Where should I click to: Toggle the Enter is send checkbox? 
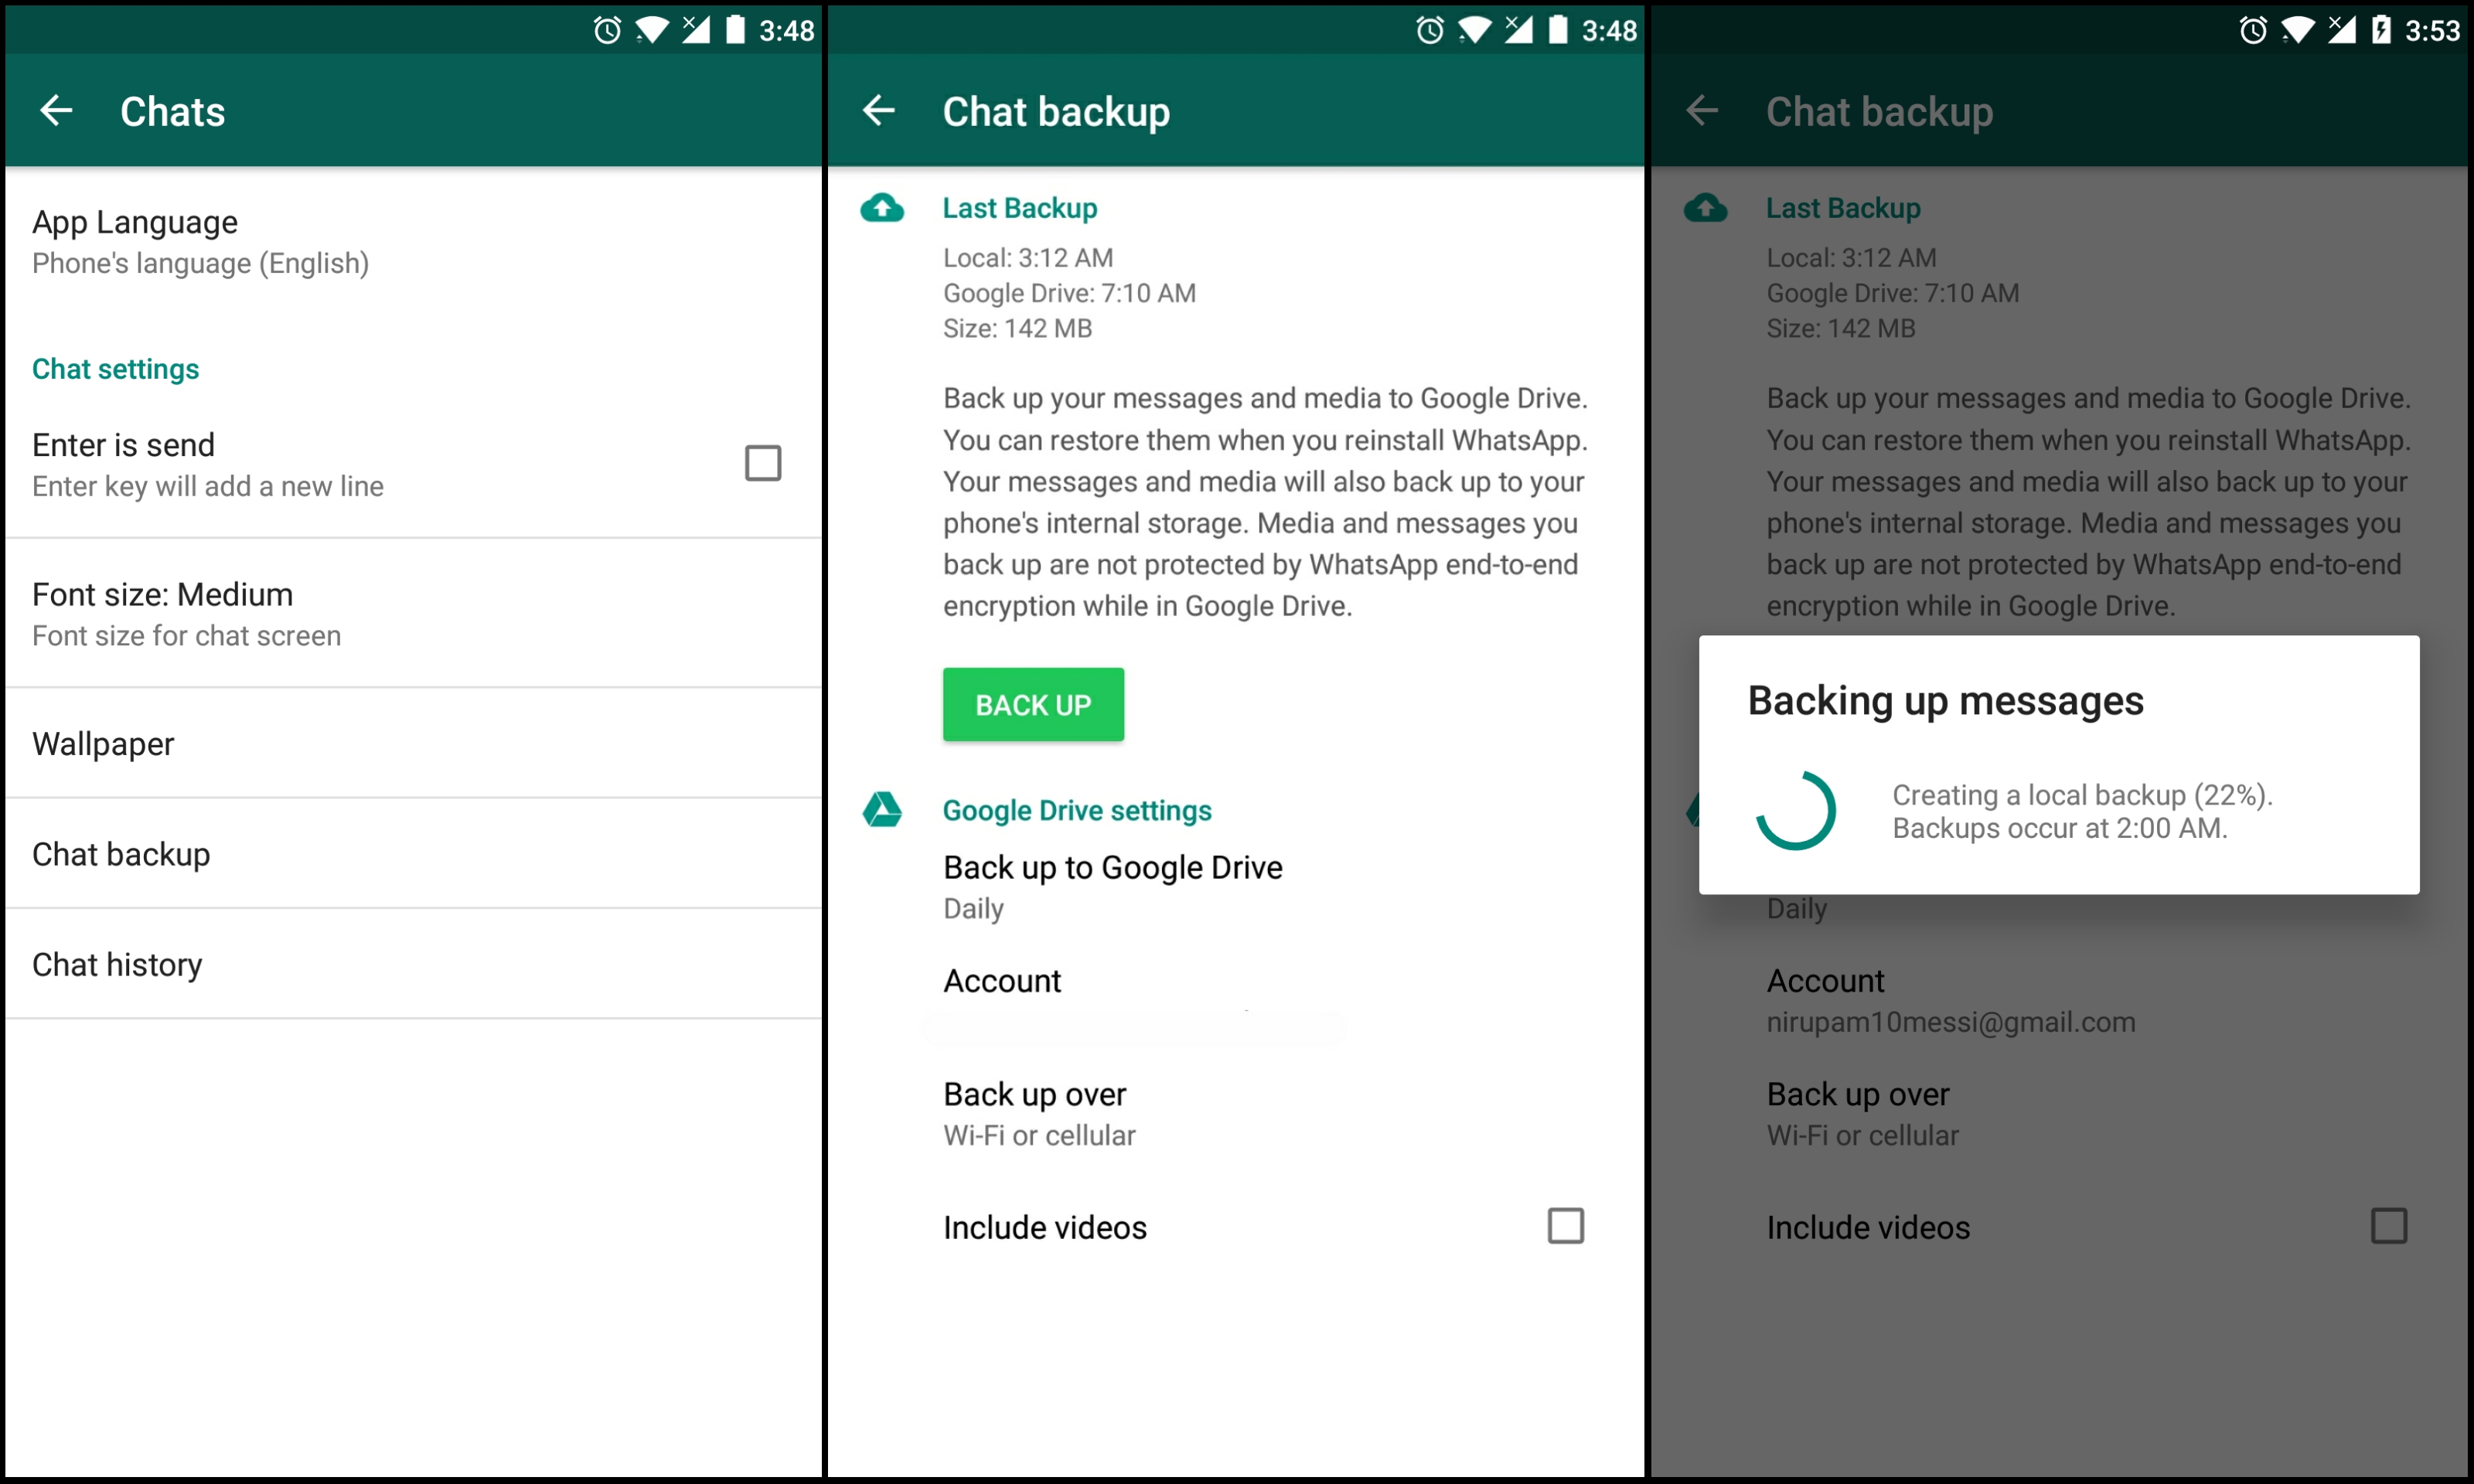[763, 463]
